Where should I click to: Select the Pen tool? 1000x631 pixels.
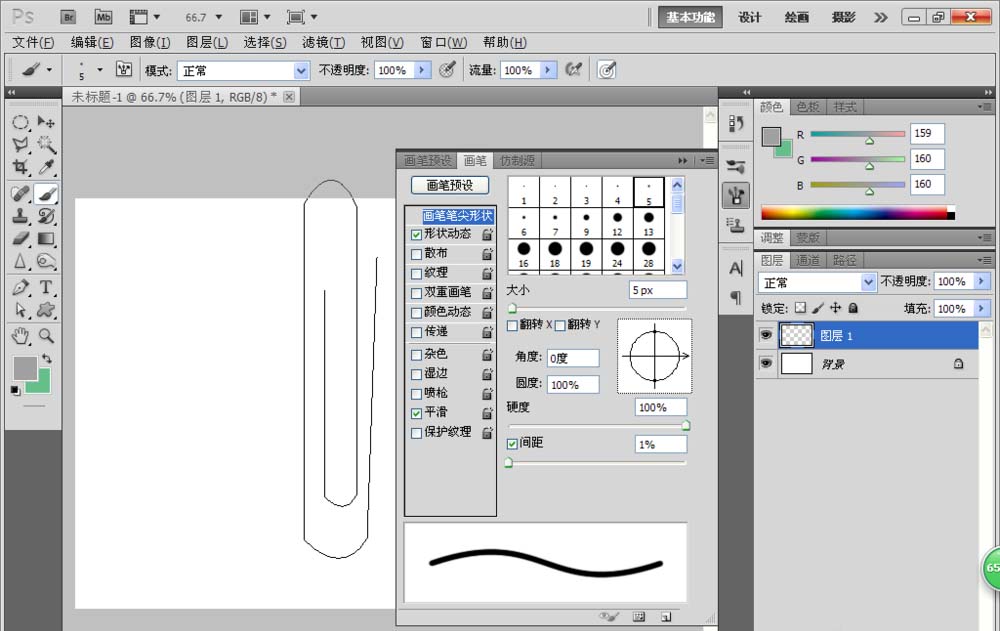pyautogui.click(x=20, y=288)
